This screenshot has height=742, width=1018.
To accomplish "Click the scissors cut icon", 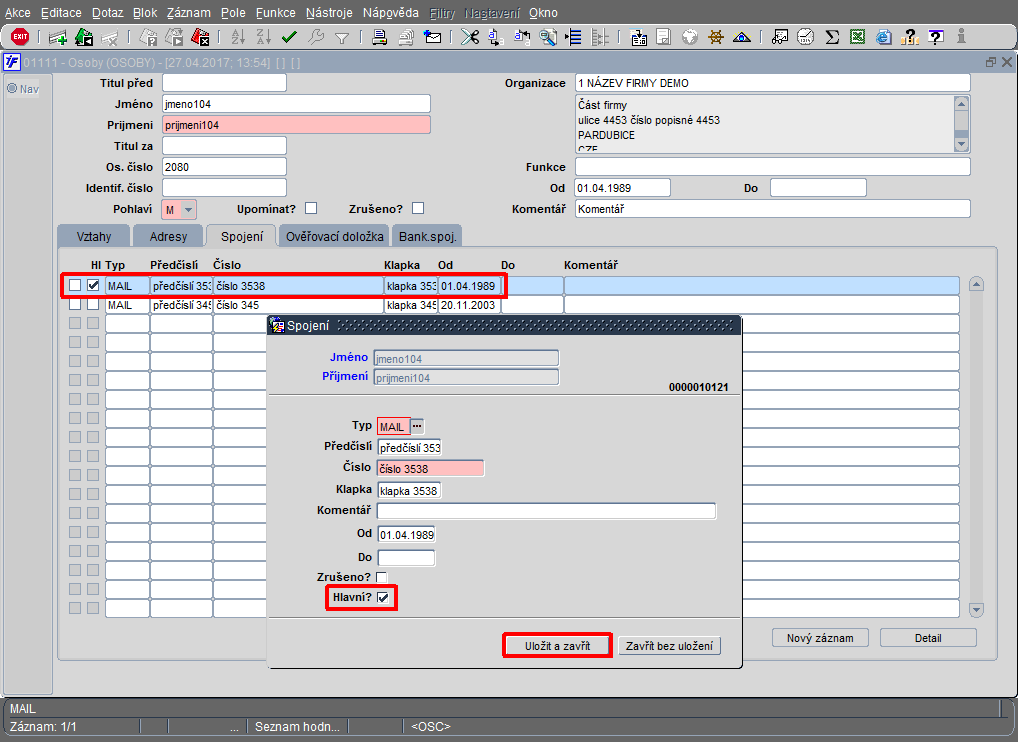I will 469,38.
